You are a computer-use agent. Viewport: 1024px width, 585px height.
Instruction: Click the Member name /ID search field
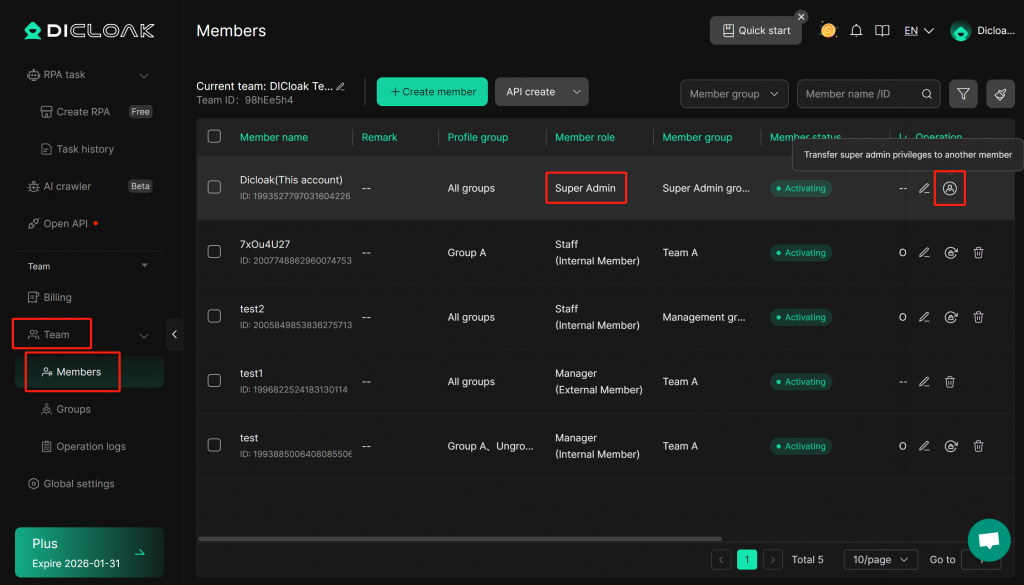(x=860, y=94)
